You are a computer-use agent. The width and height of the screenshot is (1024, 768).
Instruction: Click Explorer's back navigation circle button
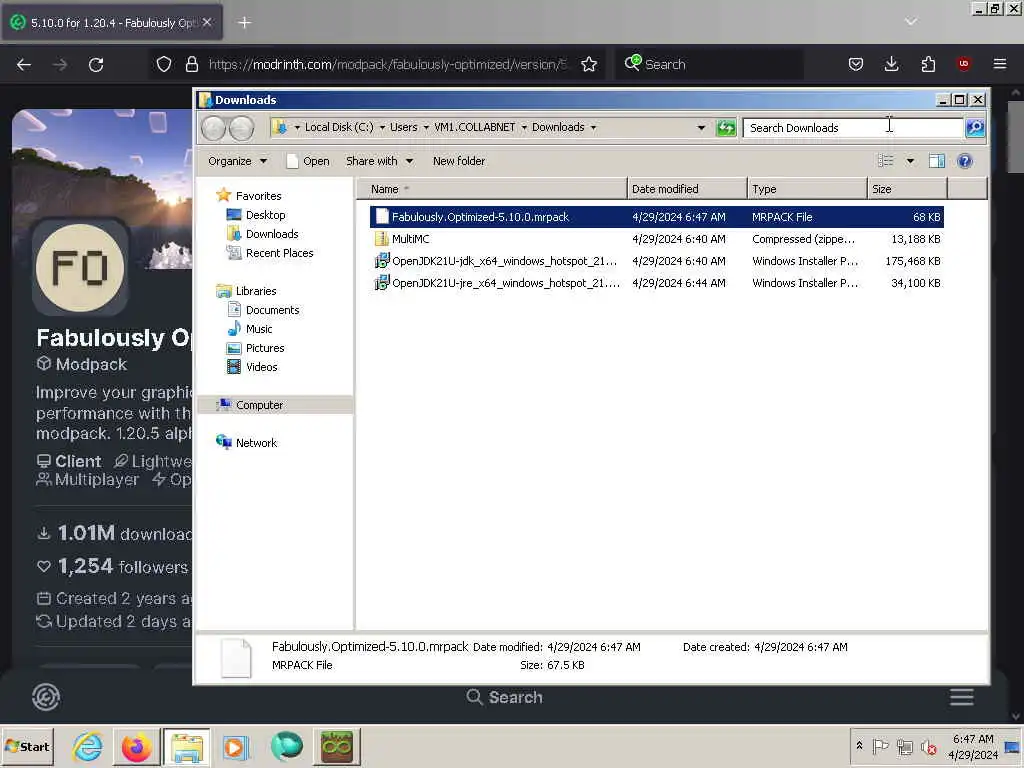coord(214,128)
